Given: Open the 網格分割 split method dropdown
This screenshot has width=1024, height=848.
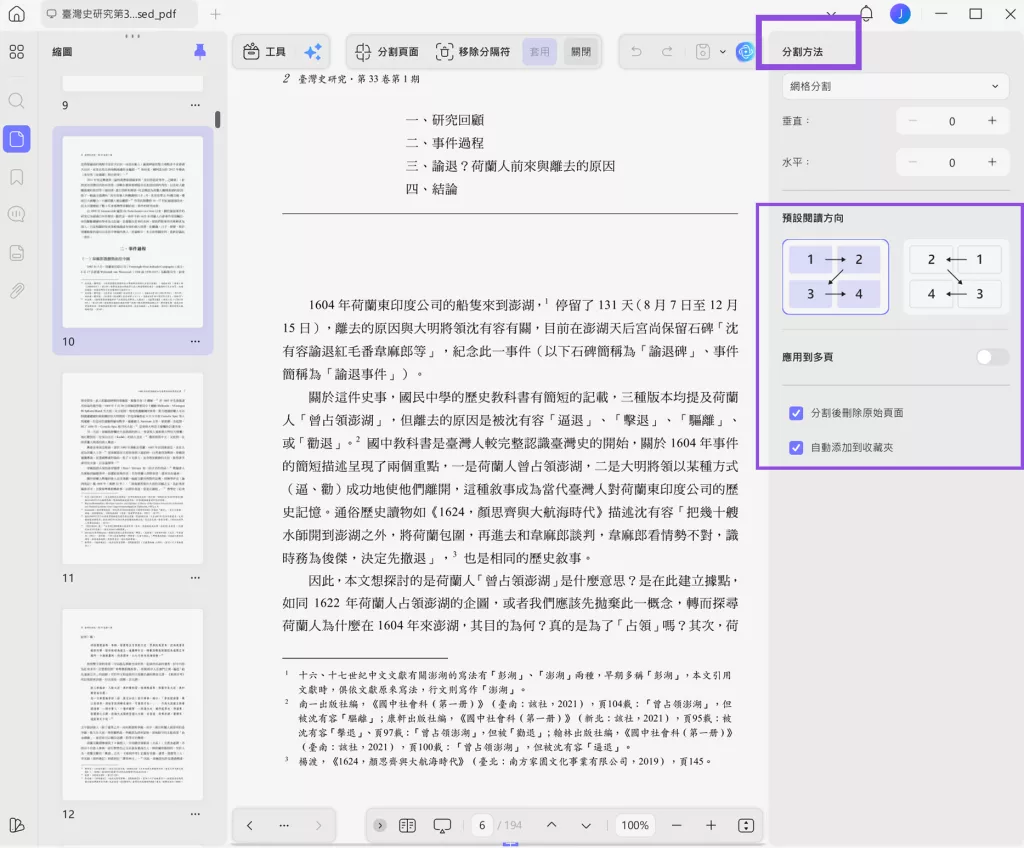Looking at the screenshot, I should point(893,86).
